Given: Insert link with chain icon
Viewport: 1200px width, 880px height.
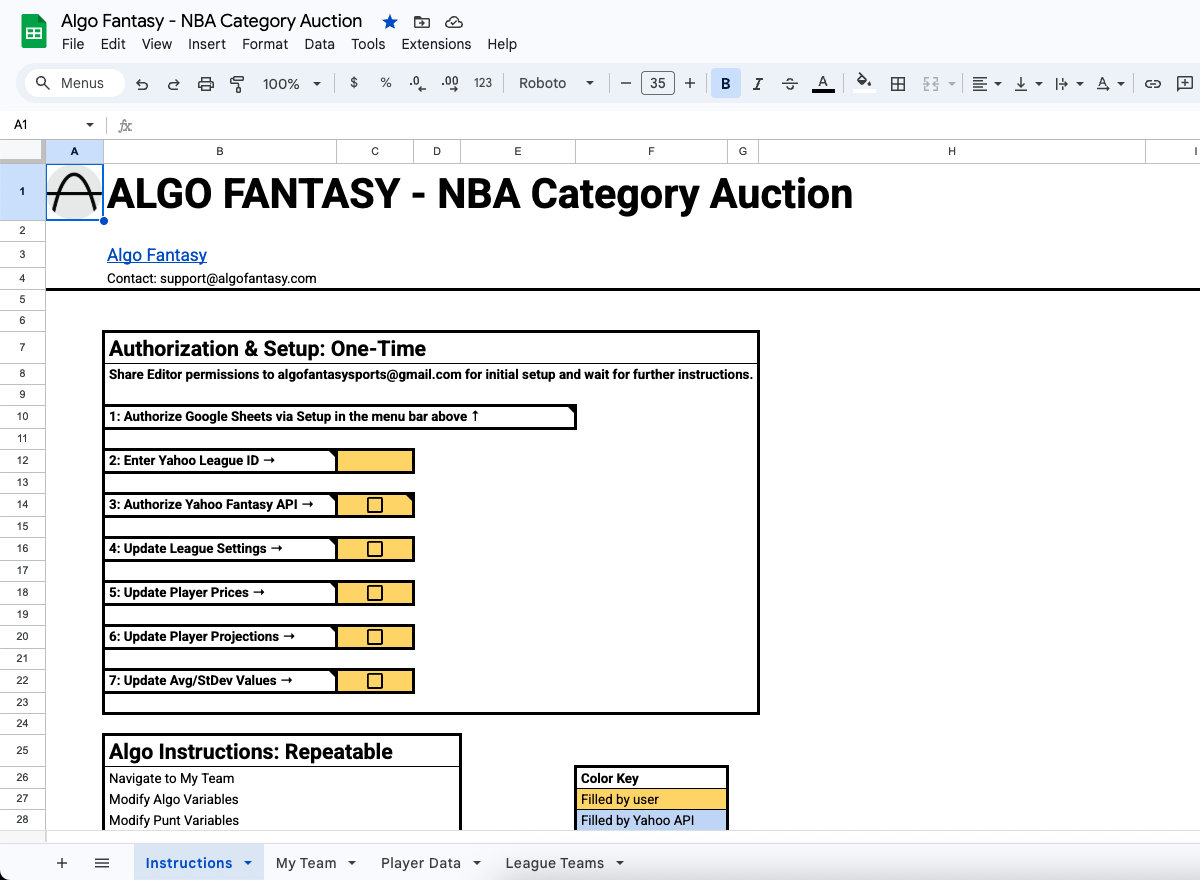Looking at the screenshot, I should (x=1153, y=84).
